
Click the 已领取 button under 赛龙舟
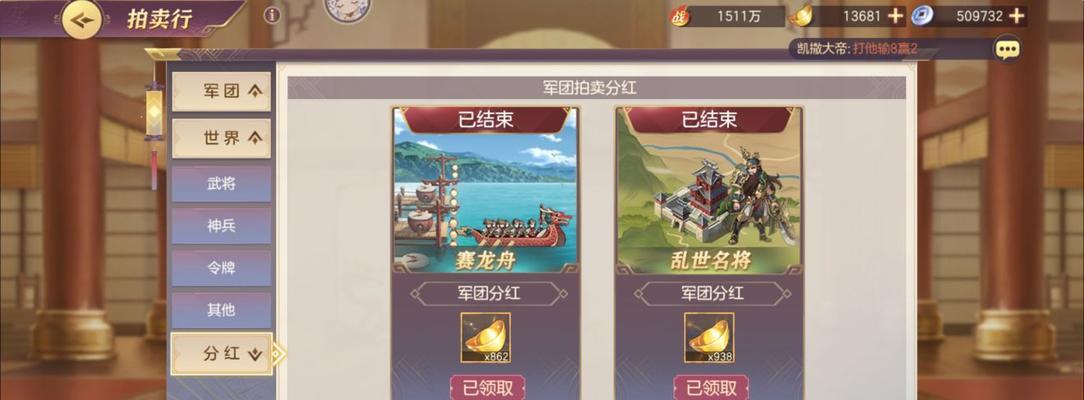coord(487,388)
